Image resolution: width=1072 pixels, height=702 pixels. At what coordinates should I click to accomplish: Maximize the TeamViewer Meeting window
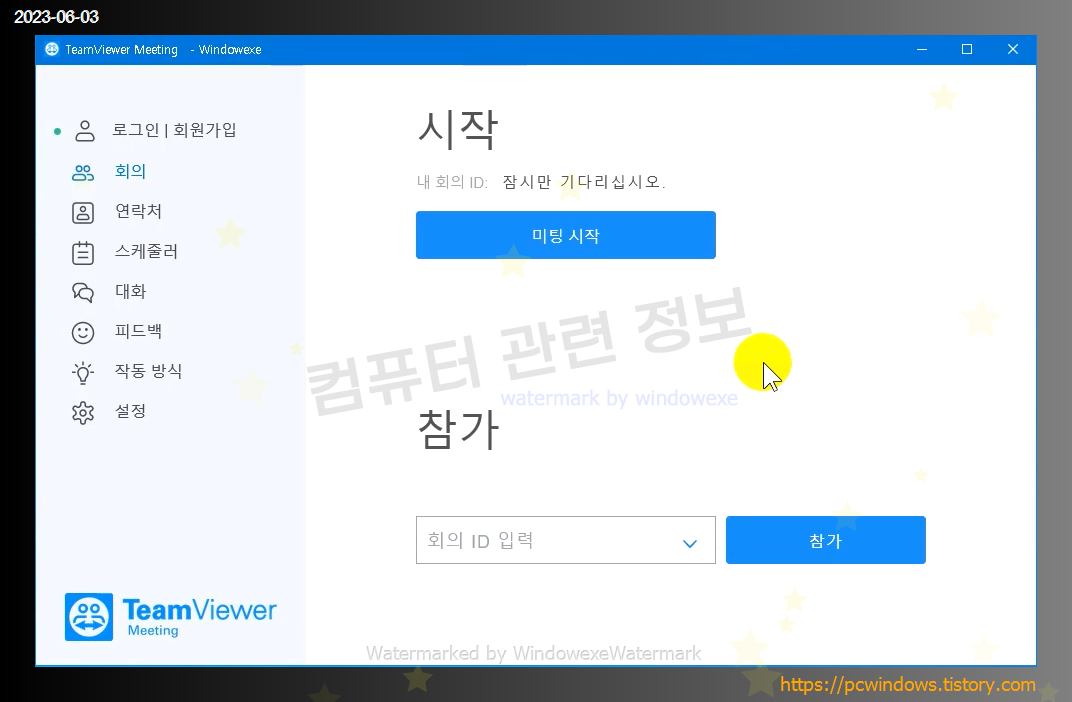coord(967,49)
